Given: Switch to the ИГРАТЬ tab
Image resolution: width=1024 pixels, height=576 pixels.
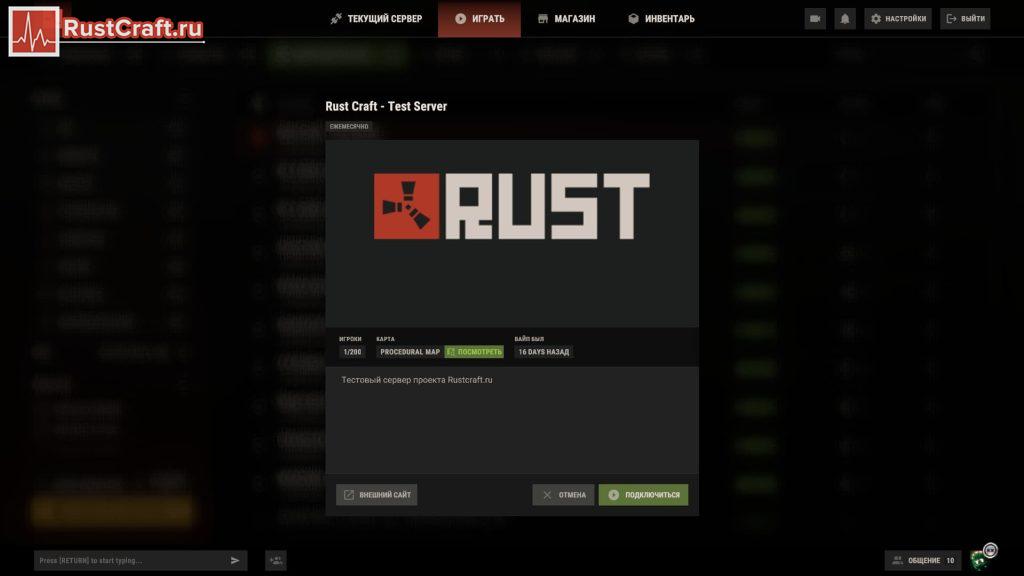Looking at the screenshot, I should point(479,19).
